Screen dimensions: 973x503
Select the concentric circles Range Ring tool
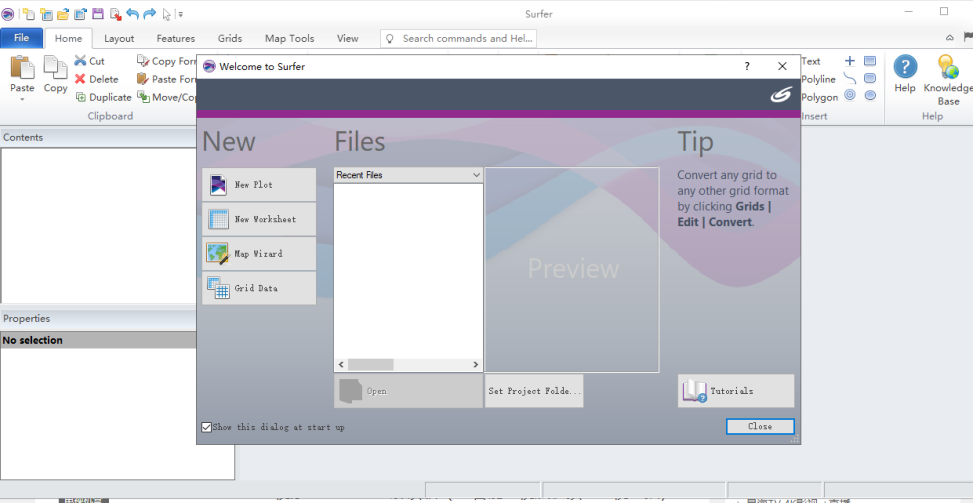pyautogui.click(x=850, y=96)
